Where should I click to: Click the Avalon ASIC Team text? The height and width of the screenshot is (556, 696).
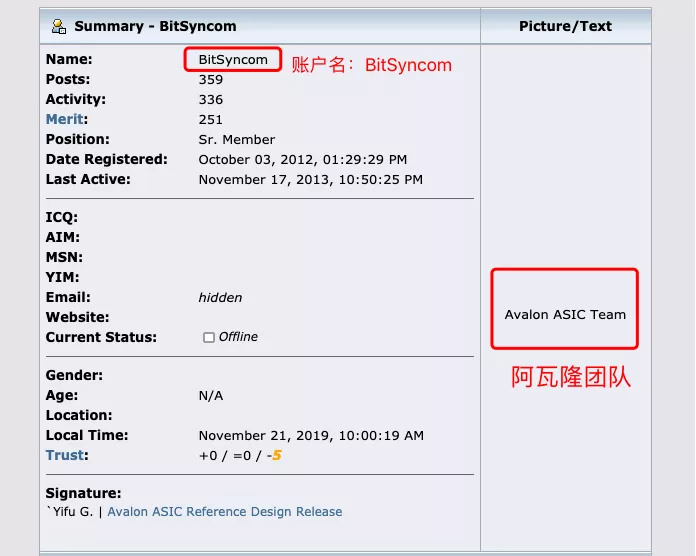pos(565,314)
